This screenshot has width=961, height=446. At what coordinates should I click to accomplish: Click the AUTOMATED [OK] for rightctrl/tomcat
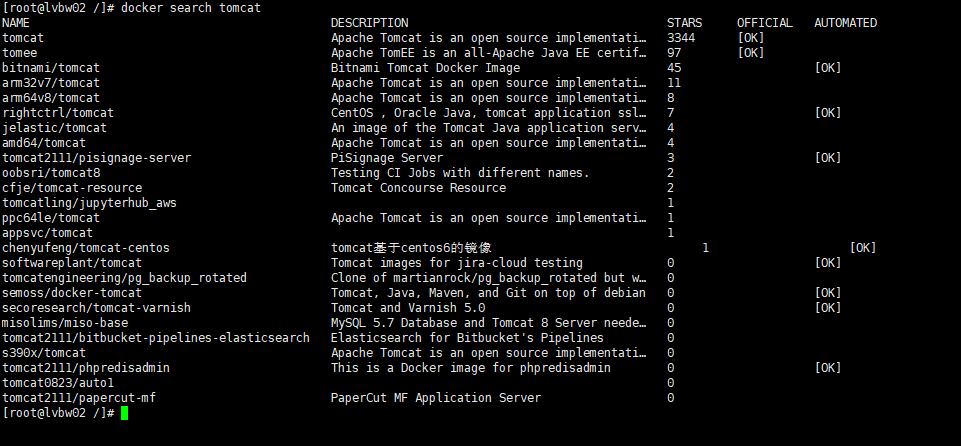(828, 113)
